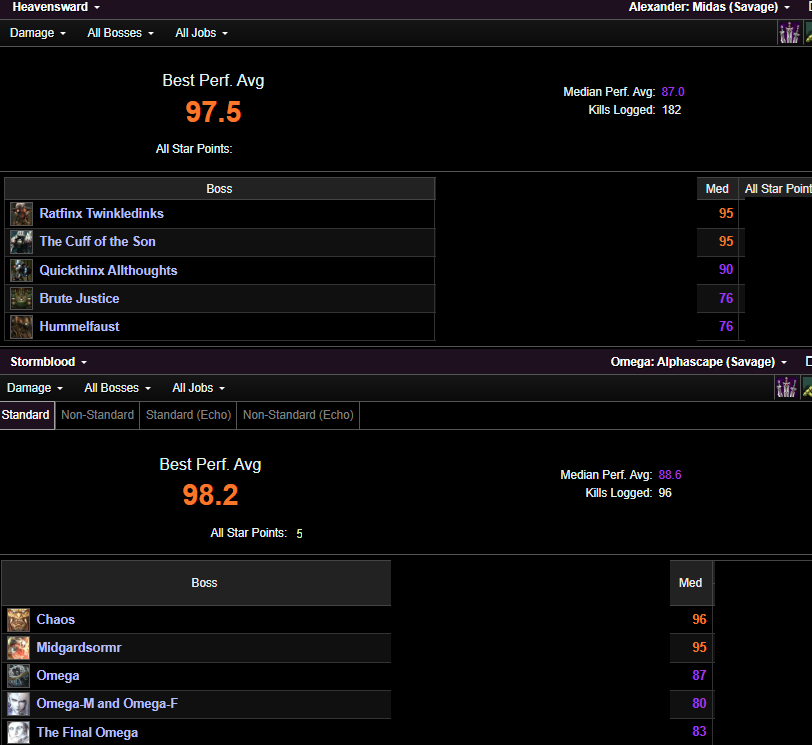Open the Chaos boss link

tap(55, 620)
